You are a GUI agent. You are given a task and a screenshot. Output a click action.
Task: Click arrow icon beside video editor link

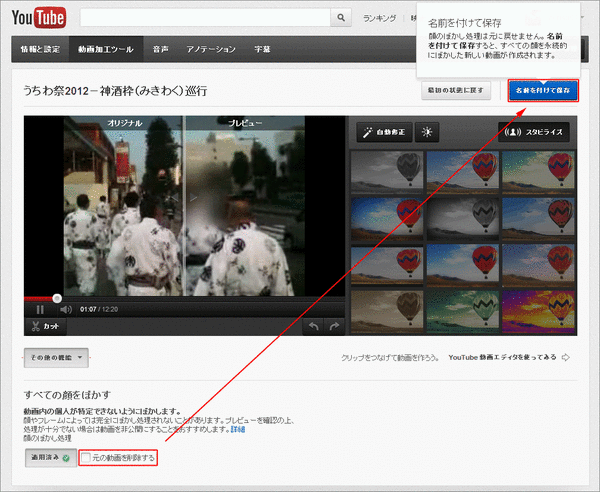pyautogui.click(x=566, y=357)
